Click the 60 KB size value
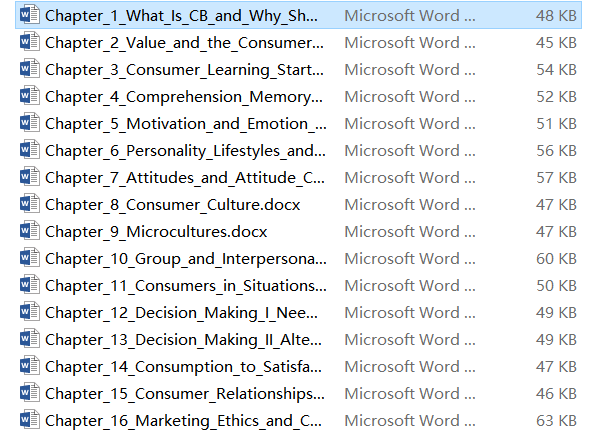Screen dimensions: 600x447 click(x=556, y=259)
